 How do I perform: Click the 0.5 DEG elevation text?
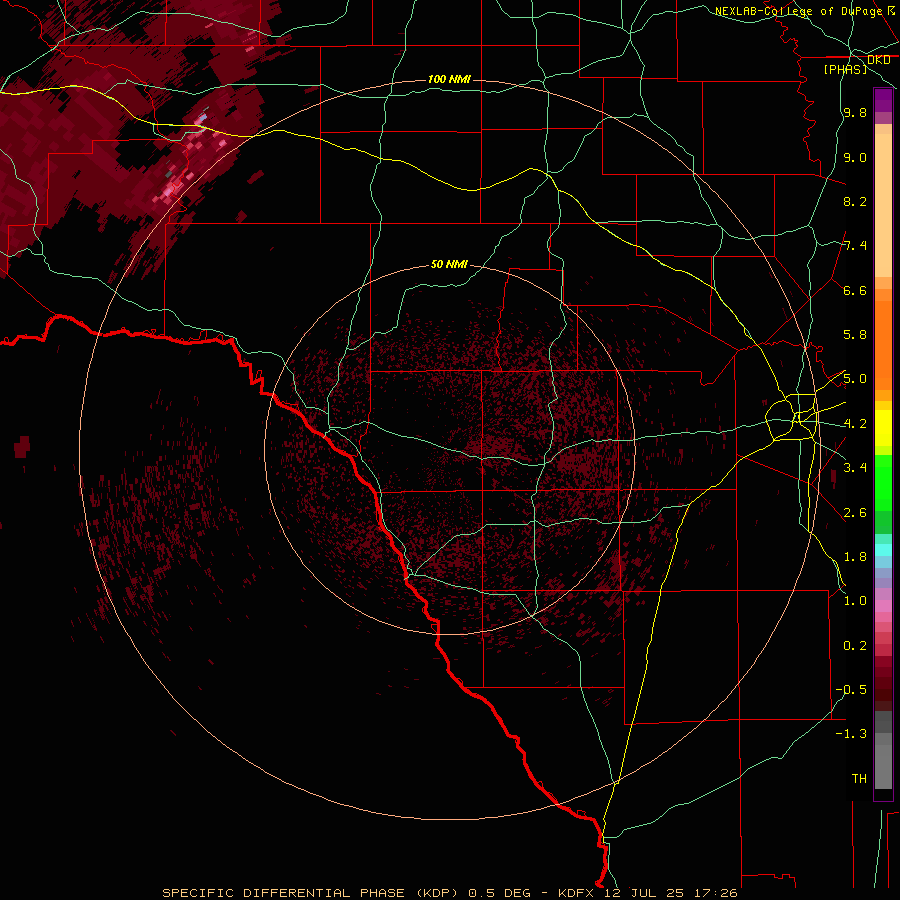click(497, 893)
